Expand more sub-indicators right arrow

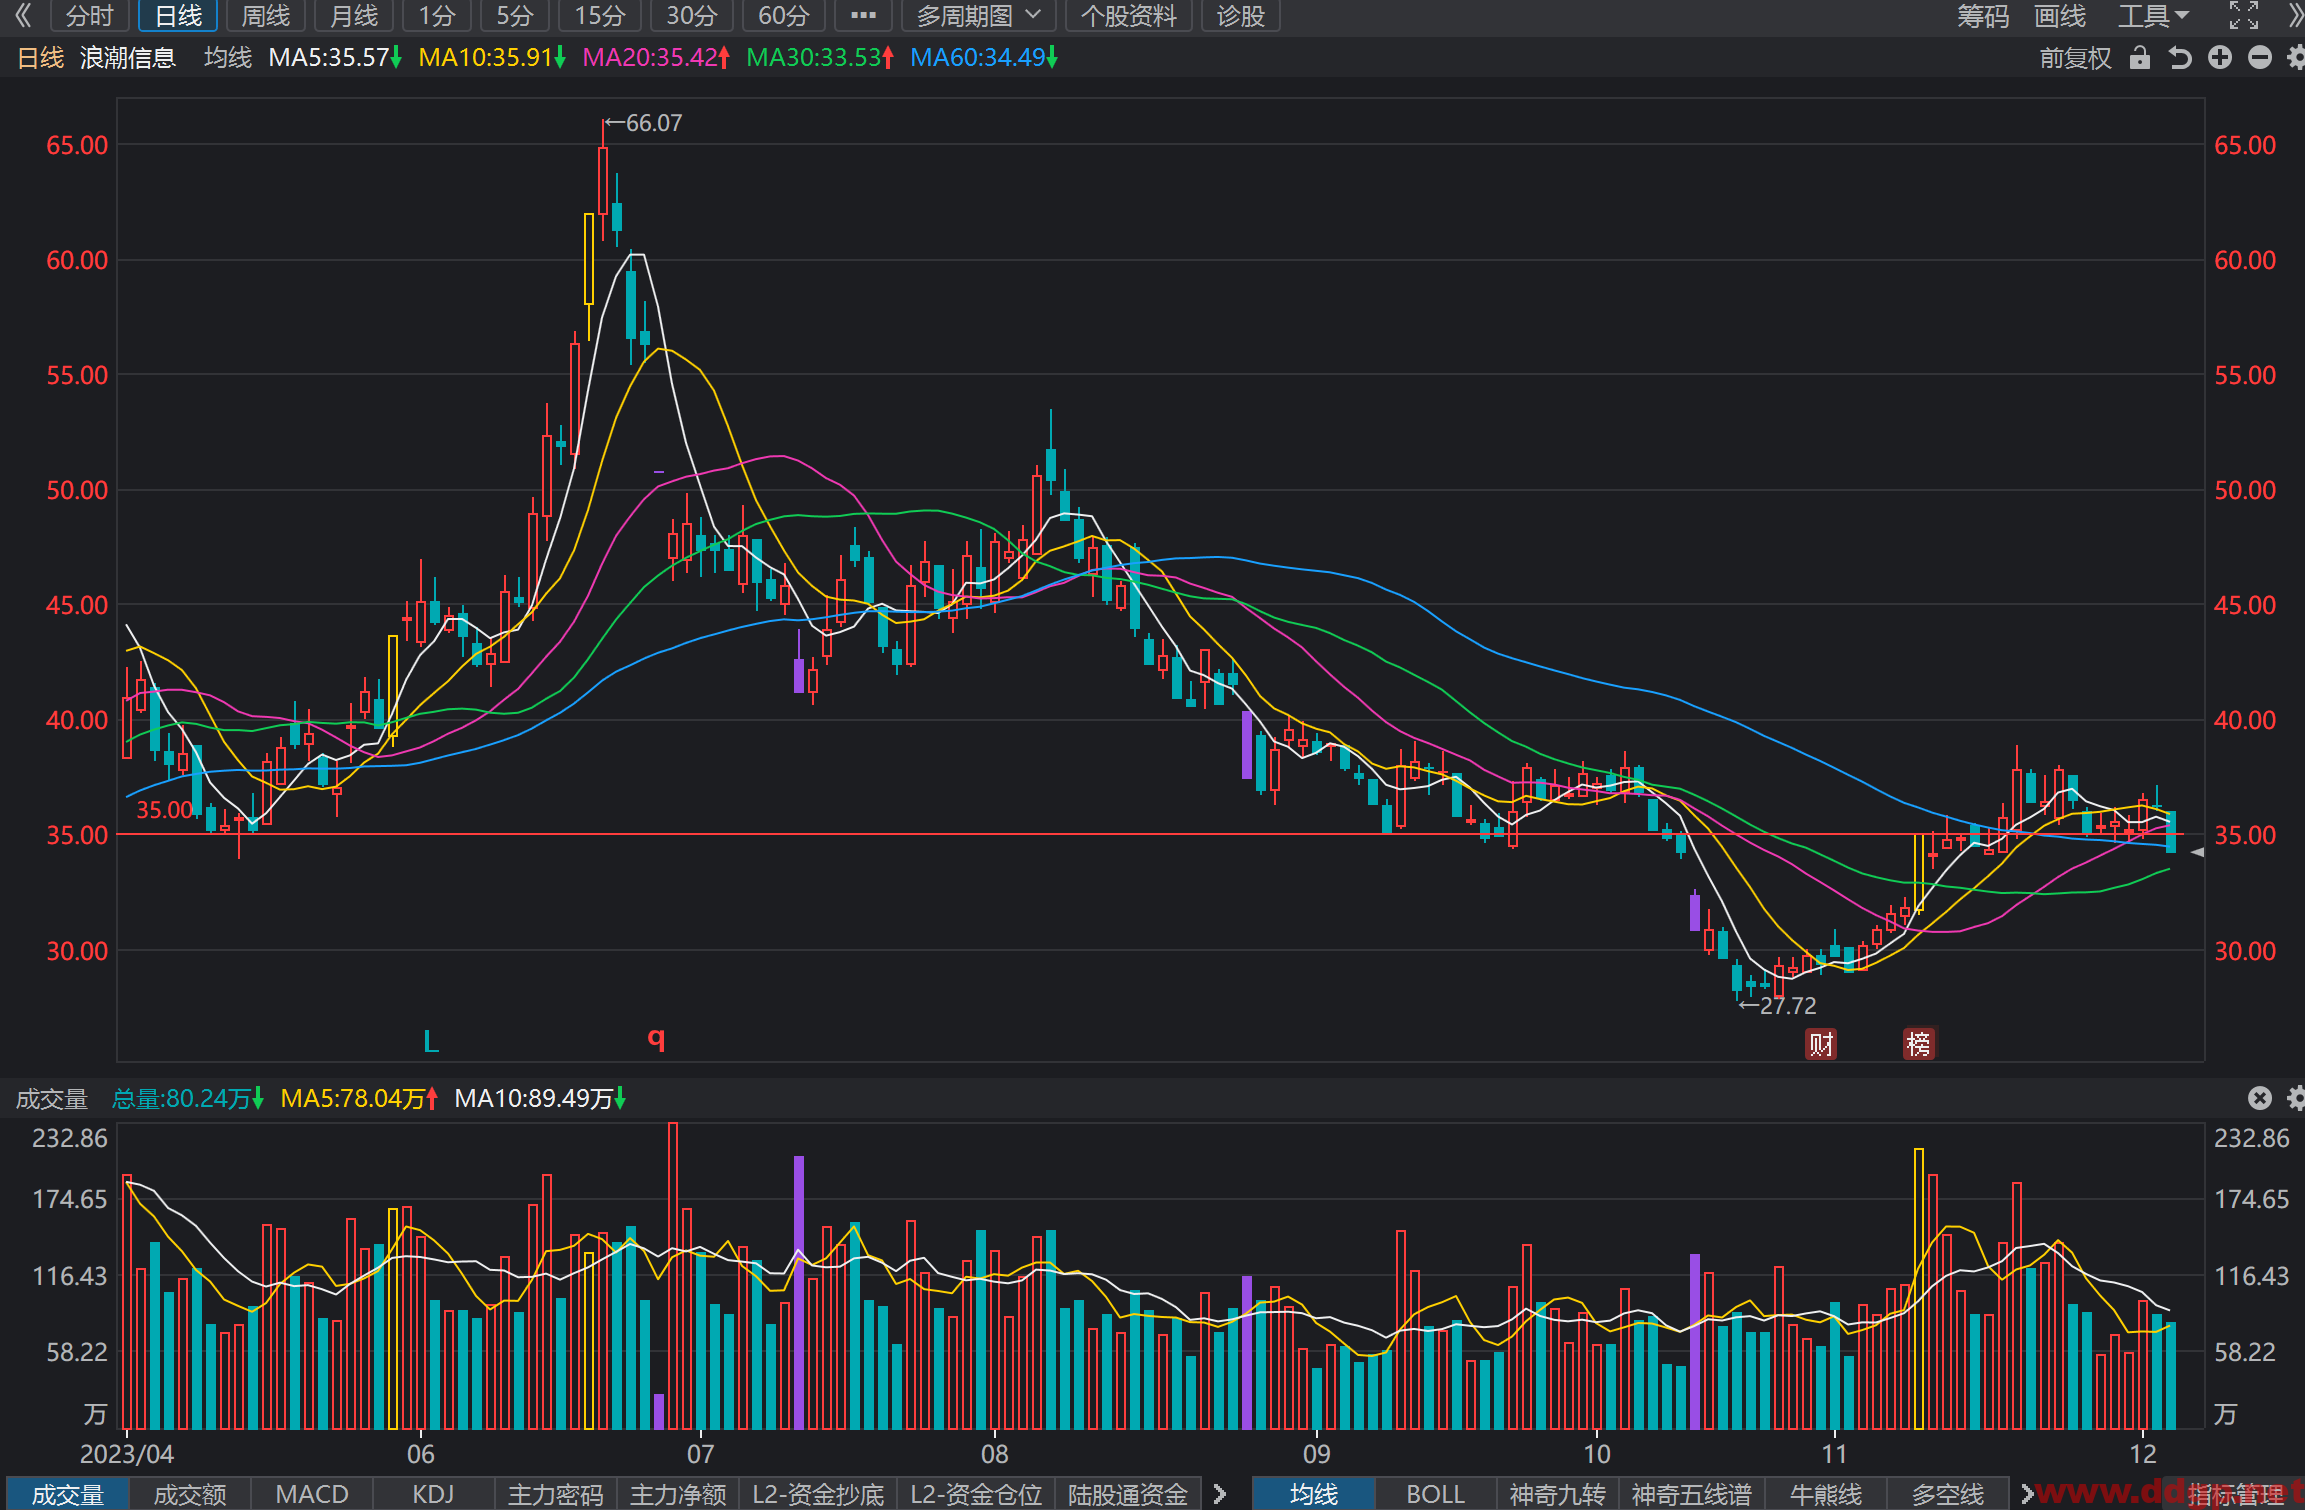click(1220, 1494)
